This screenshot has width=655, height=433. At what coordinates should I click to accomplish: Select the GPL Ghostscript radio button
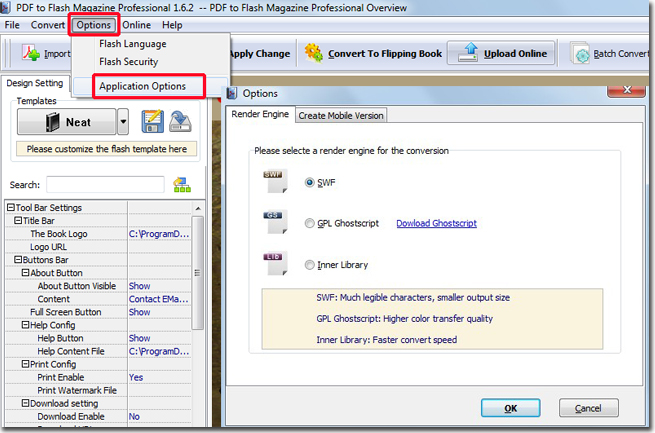[309, 223]
